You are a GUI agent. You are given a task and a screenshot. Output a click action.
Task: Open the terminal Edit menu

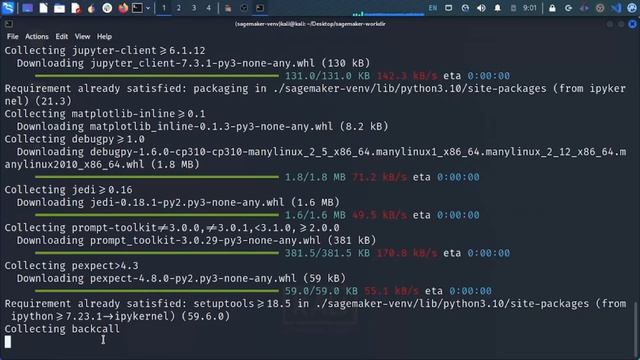[62, 36]
